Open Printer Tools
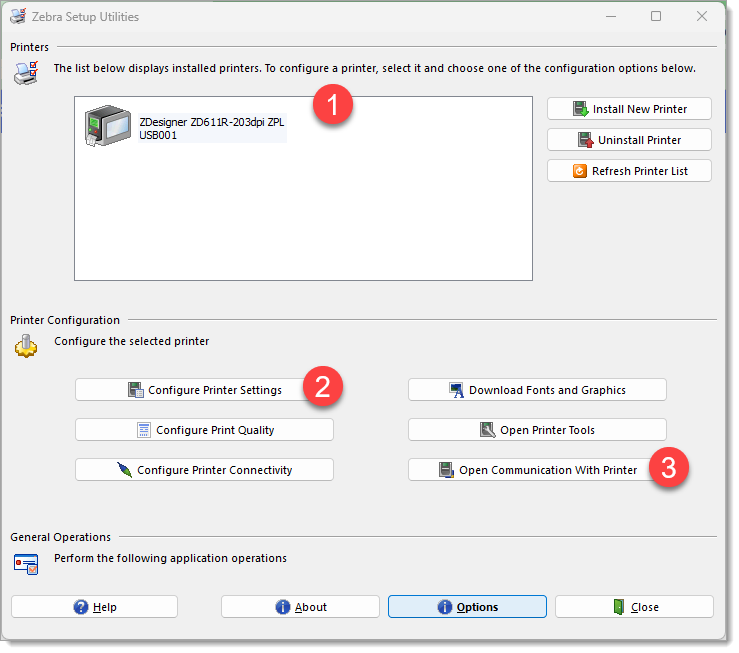The height and width of the screenshot is (653, 739). pyautogui.click(x=537, y=430)
